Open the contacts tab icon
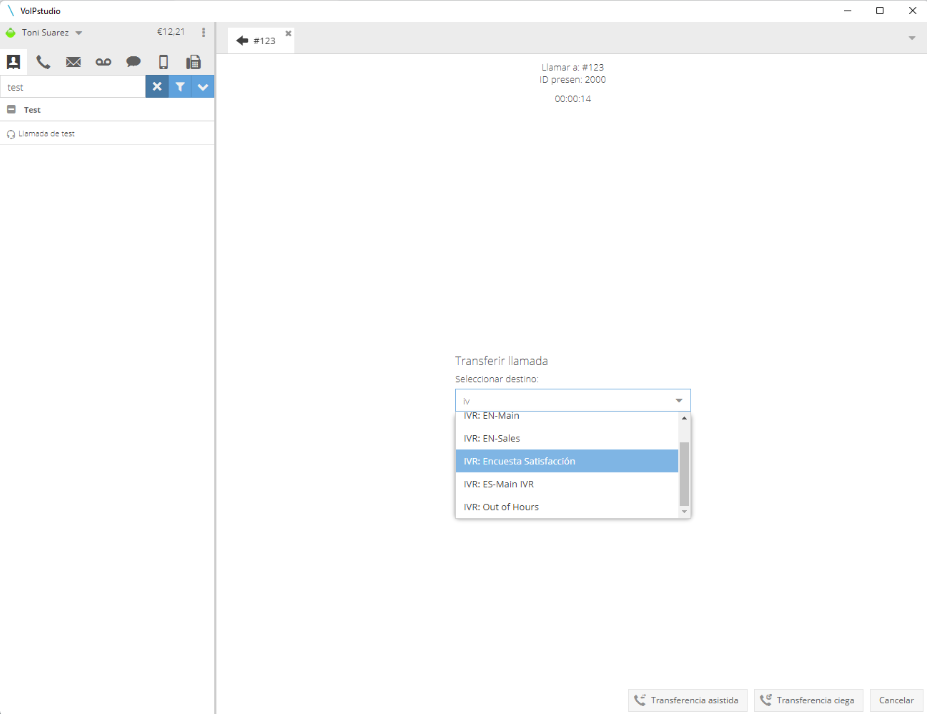Image resolution: width=927 pixels, height=714 pixels. (x=14, y=62)
